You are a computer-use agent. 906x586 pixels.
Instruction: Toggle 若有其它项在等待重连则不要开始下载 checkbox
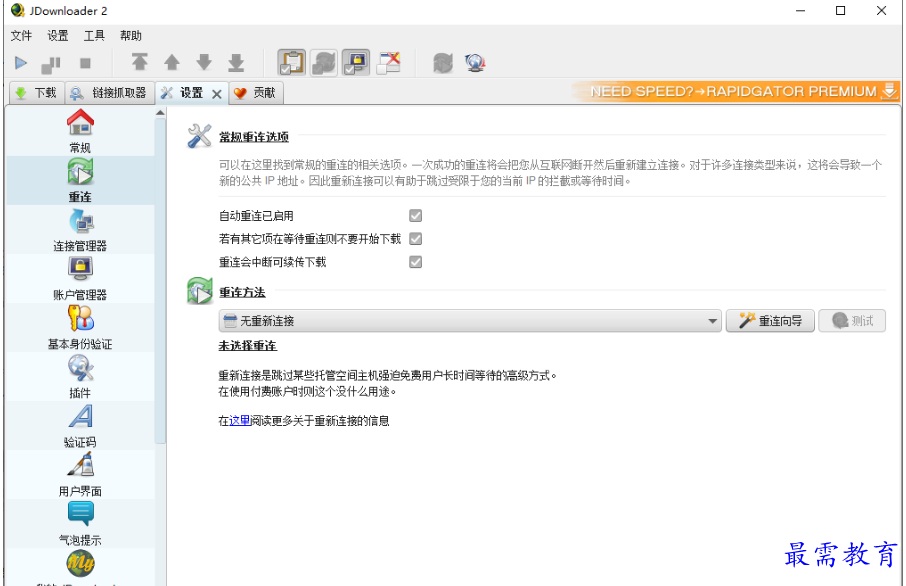[415, 239]
